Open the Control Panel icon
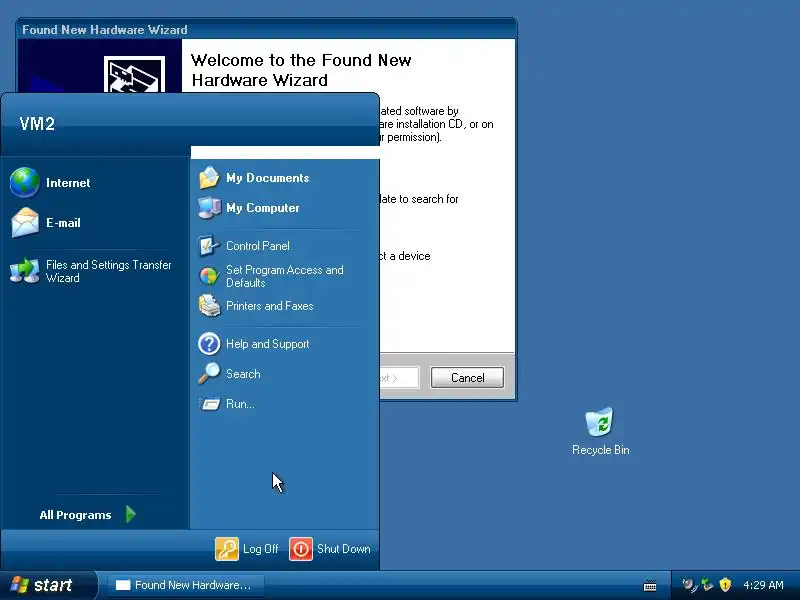 (209, 246)
